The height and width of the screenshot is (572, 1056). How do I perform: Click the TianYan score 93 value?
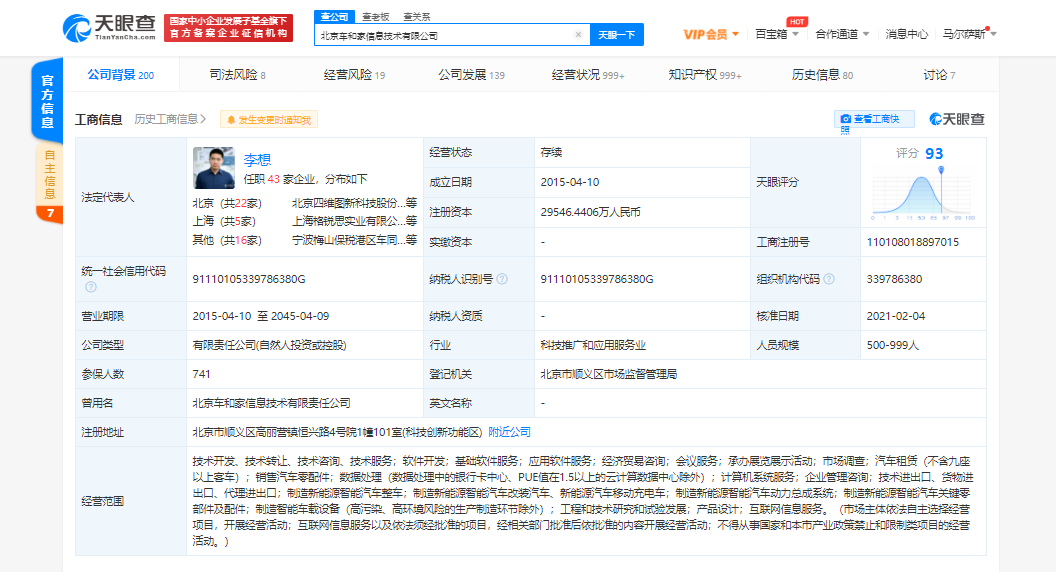[934, 154]
